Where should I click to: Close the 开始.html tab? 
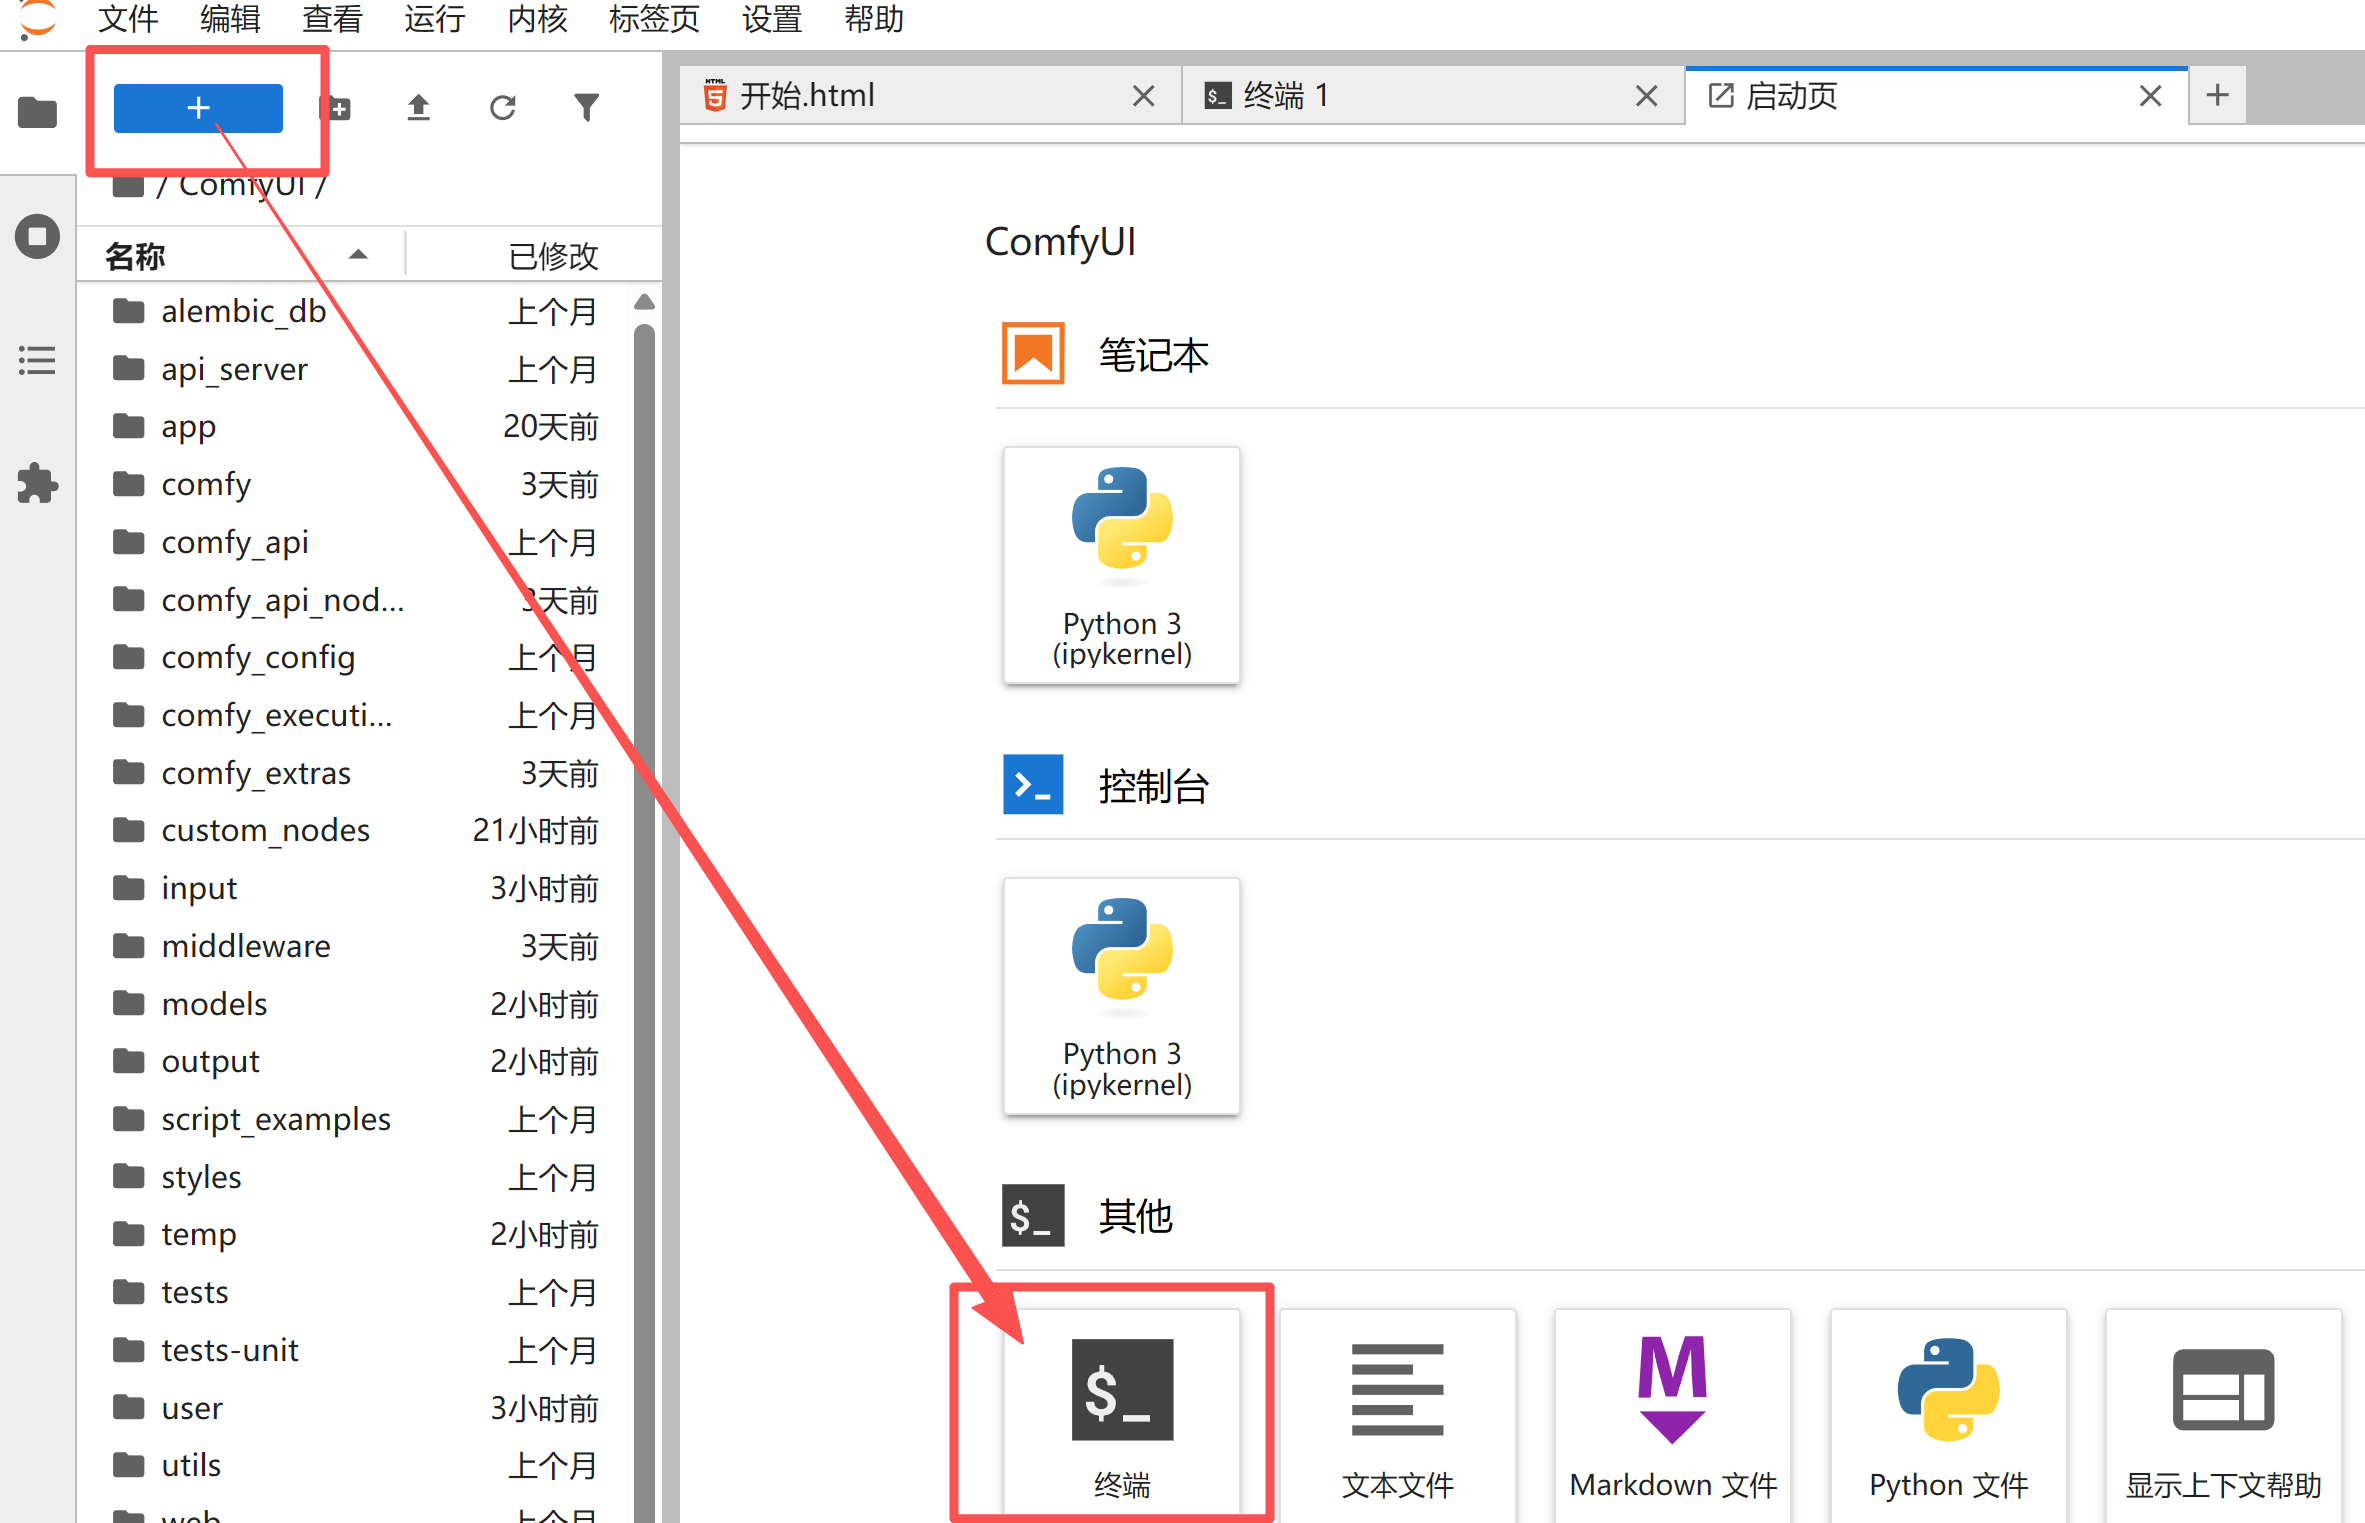pos(1143,96)
